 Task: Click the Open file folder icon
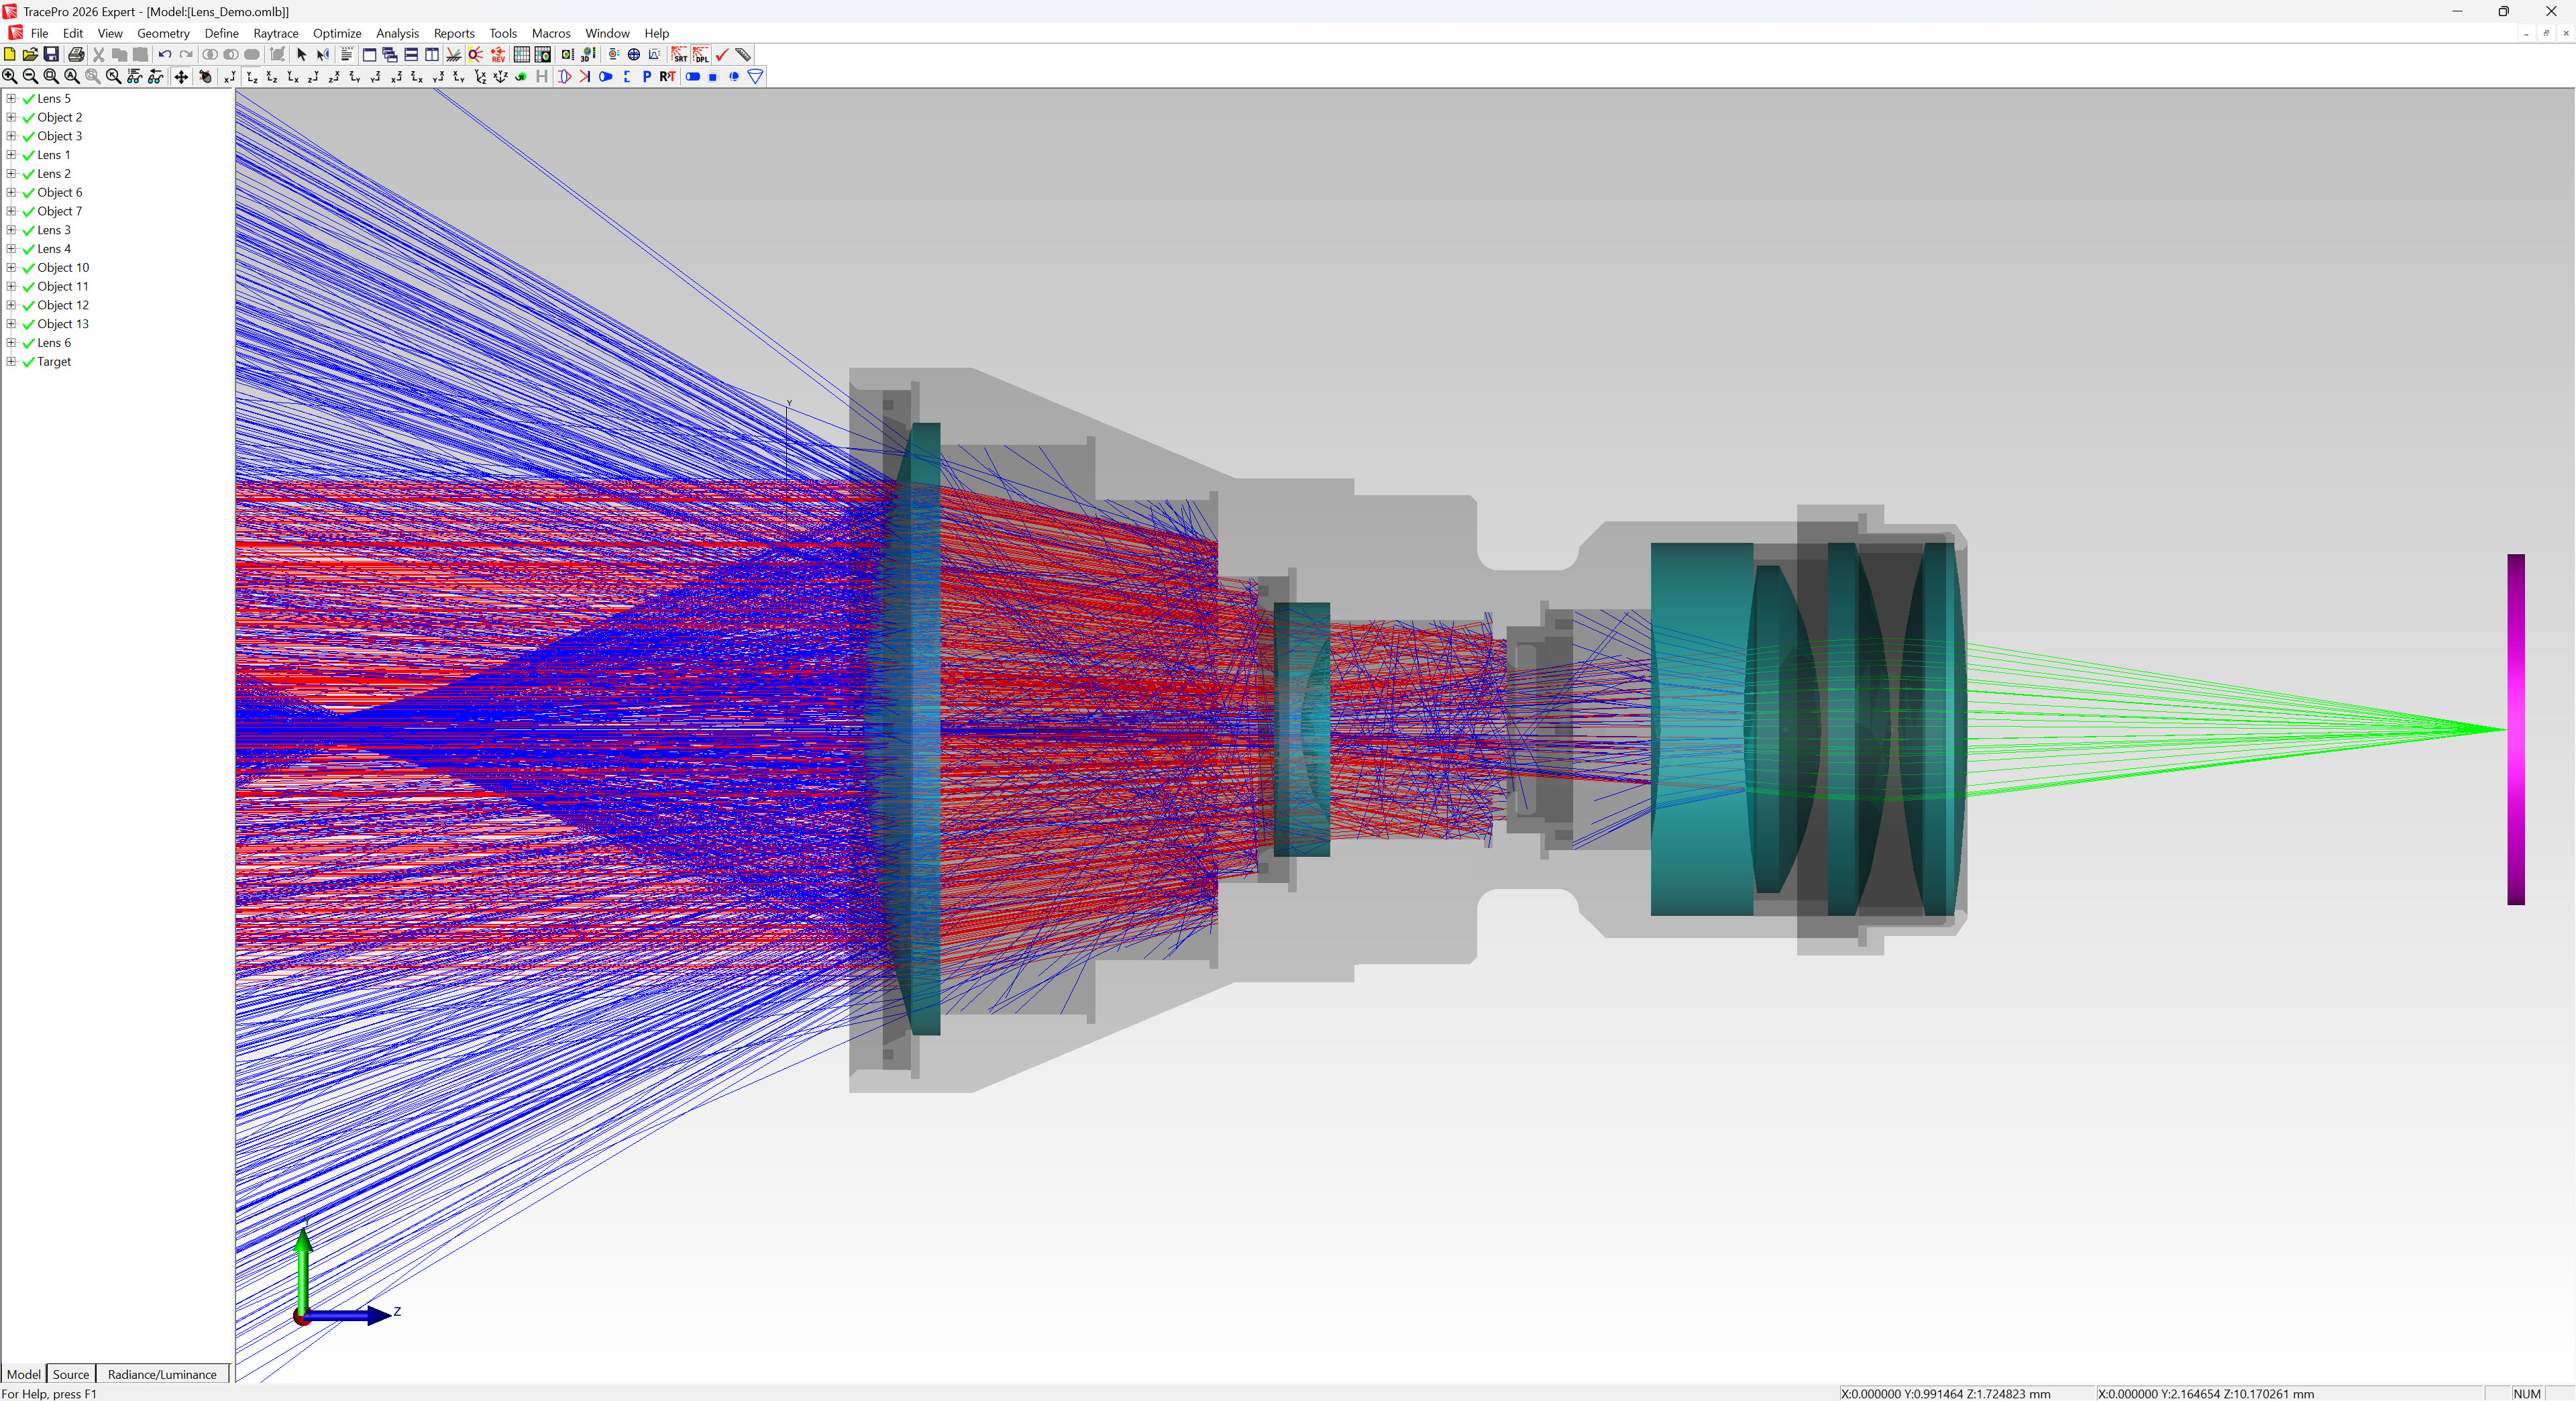30,55
